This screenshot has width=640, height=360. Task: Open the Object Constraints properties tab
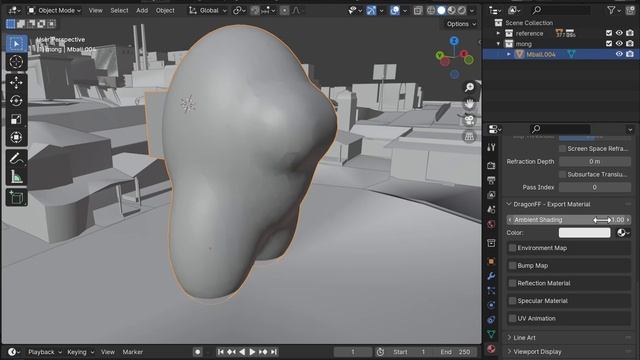tap(491, 320)
